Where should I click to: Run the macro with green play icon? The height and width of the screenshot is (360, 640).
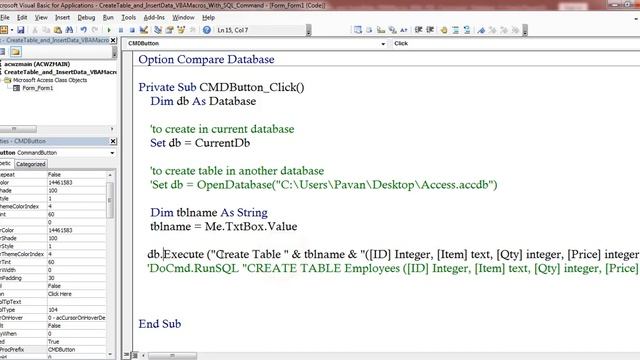(x=109, y=30)
